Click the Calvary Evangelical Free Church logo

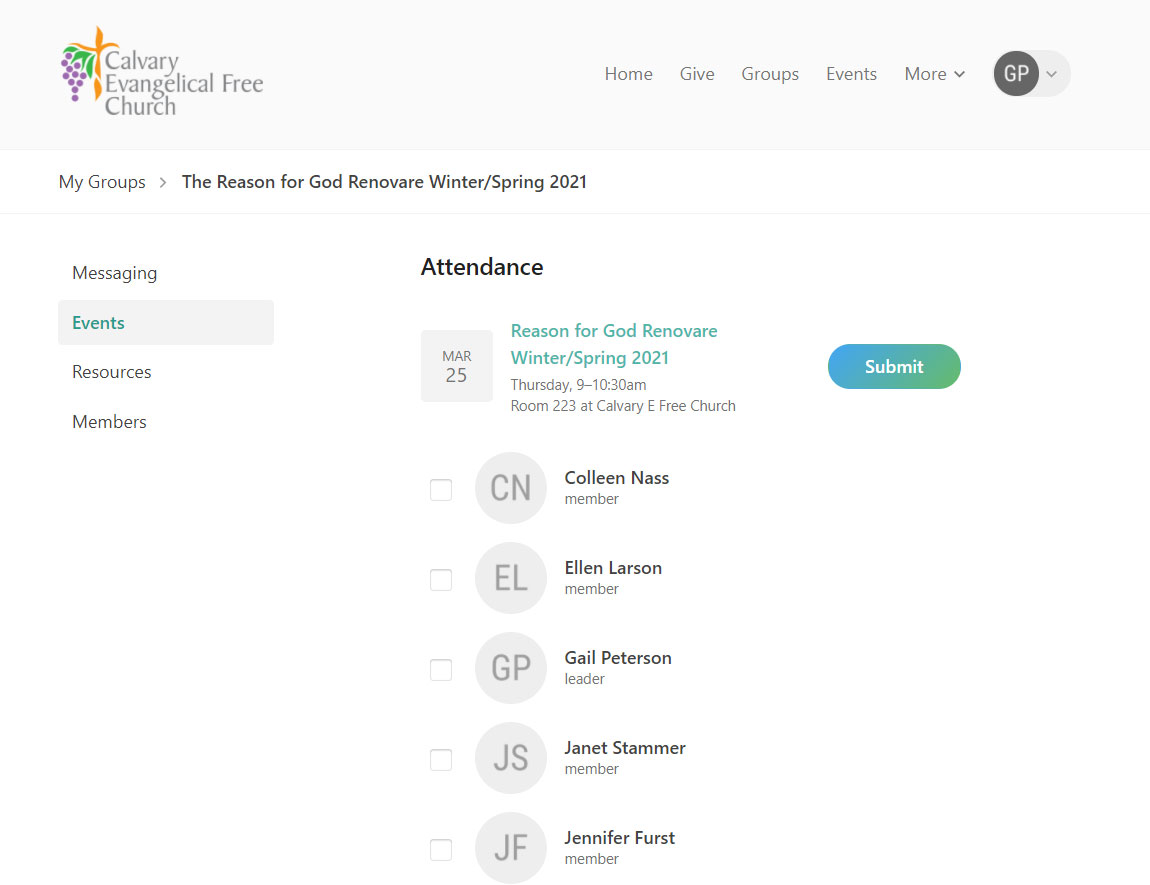coord(162,72)
